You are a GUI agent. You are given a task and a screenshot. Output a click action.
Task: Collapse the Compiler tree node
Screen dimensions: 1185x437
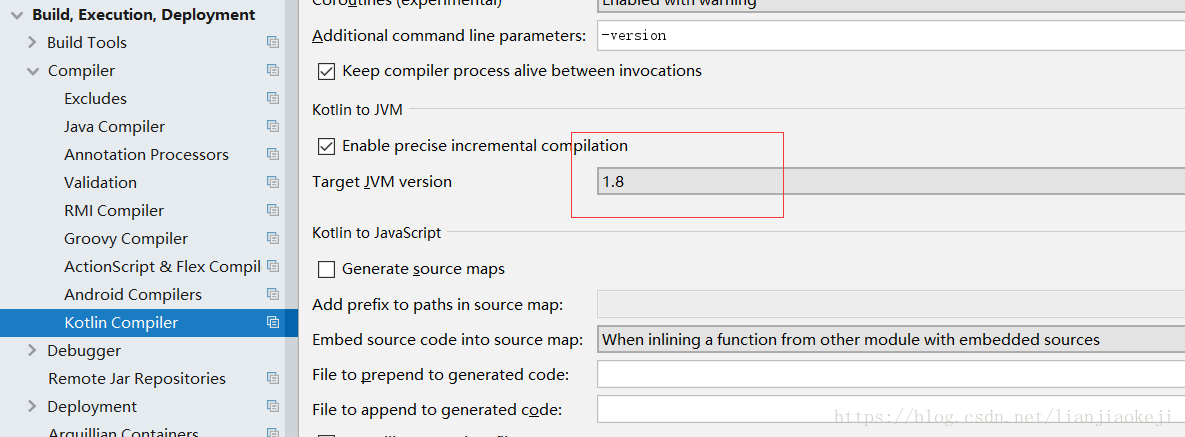[33, 70]
